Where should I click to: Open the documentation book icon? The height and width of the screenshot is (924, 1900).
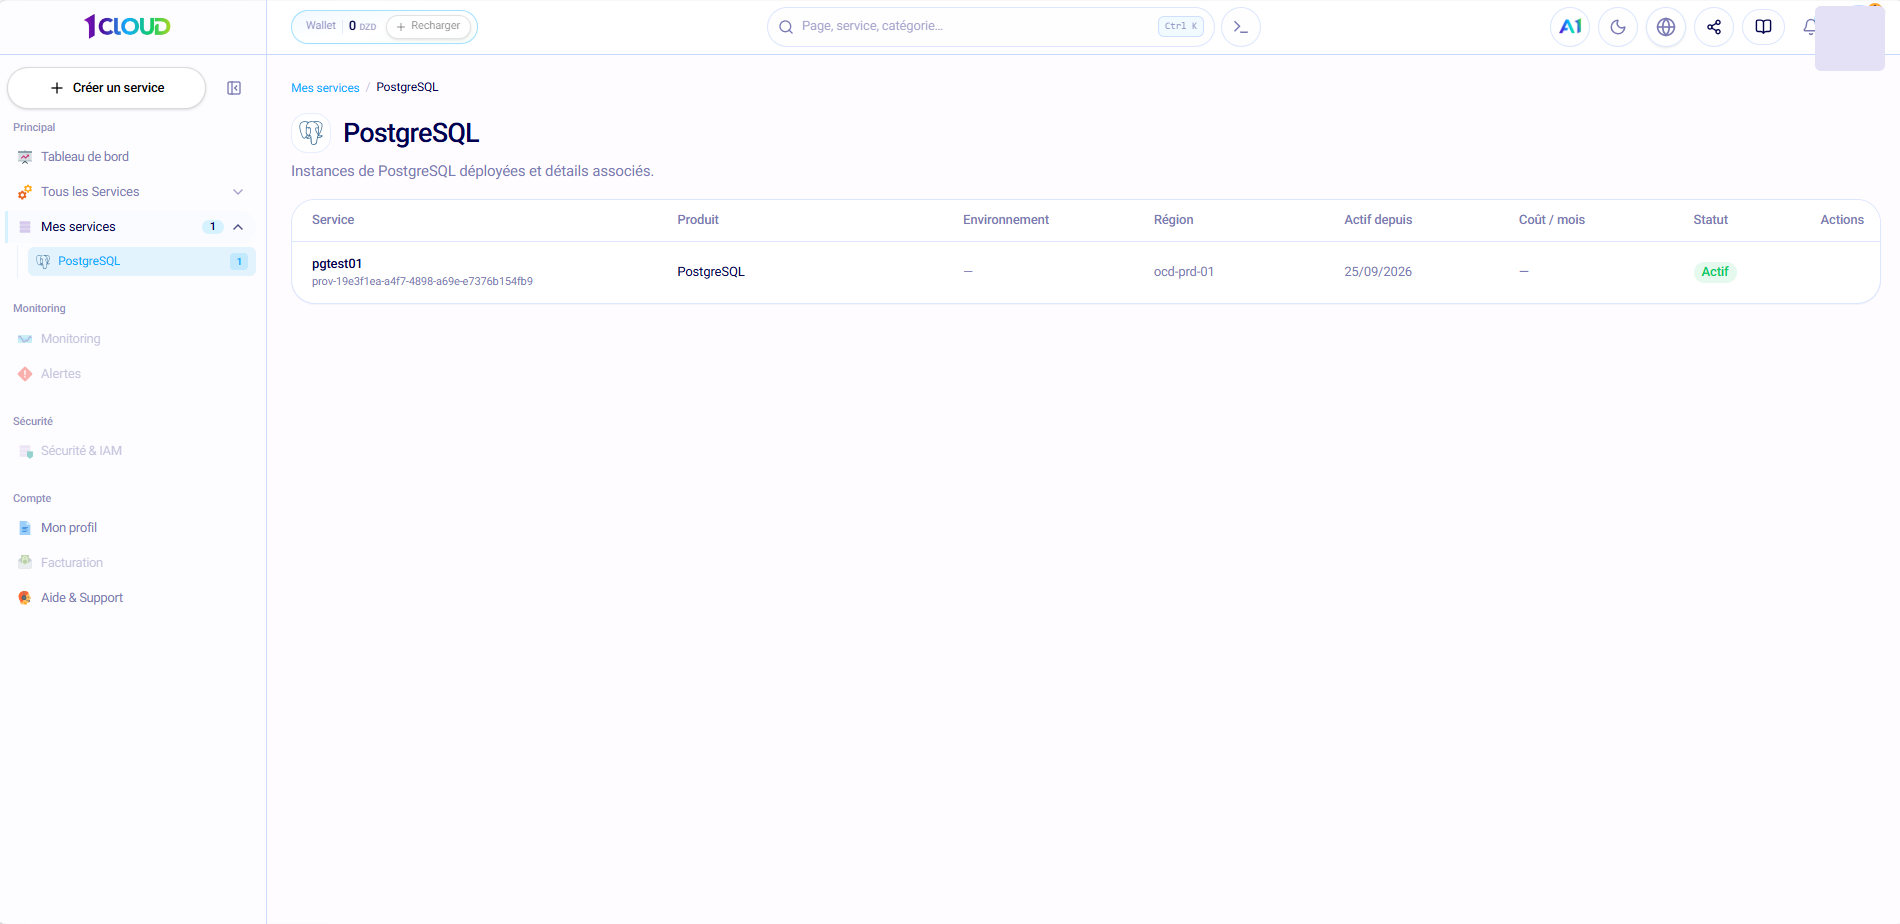[1763, 27]
